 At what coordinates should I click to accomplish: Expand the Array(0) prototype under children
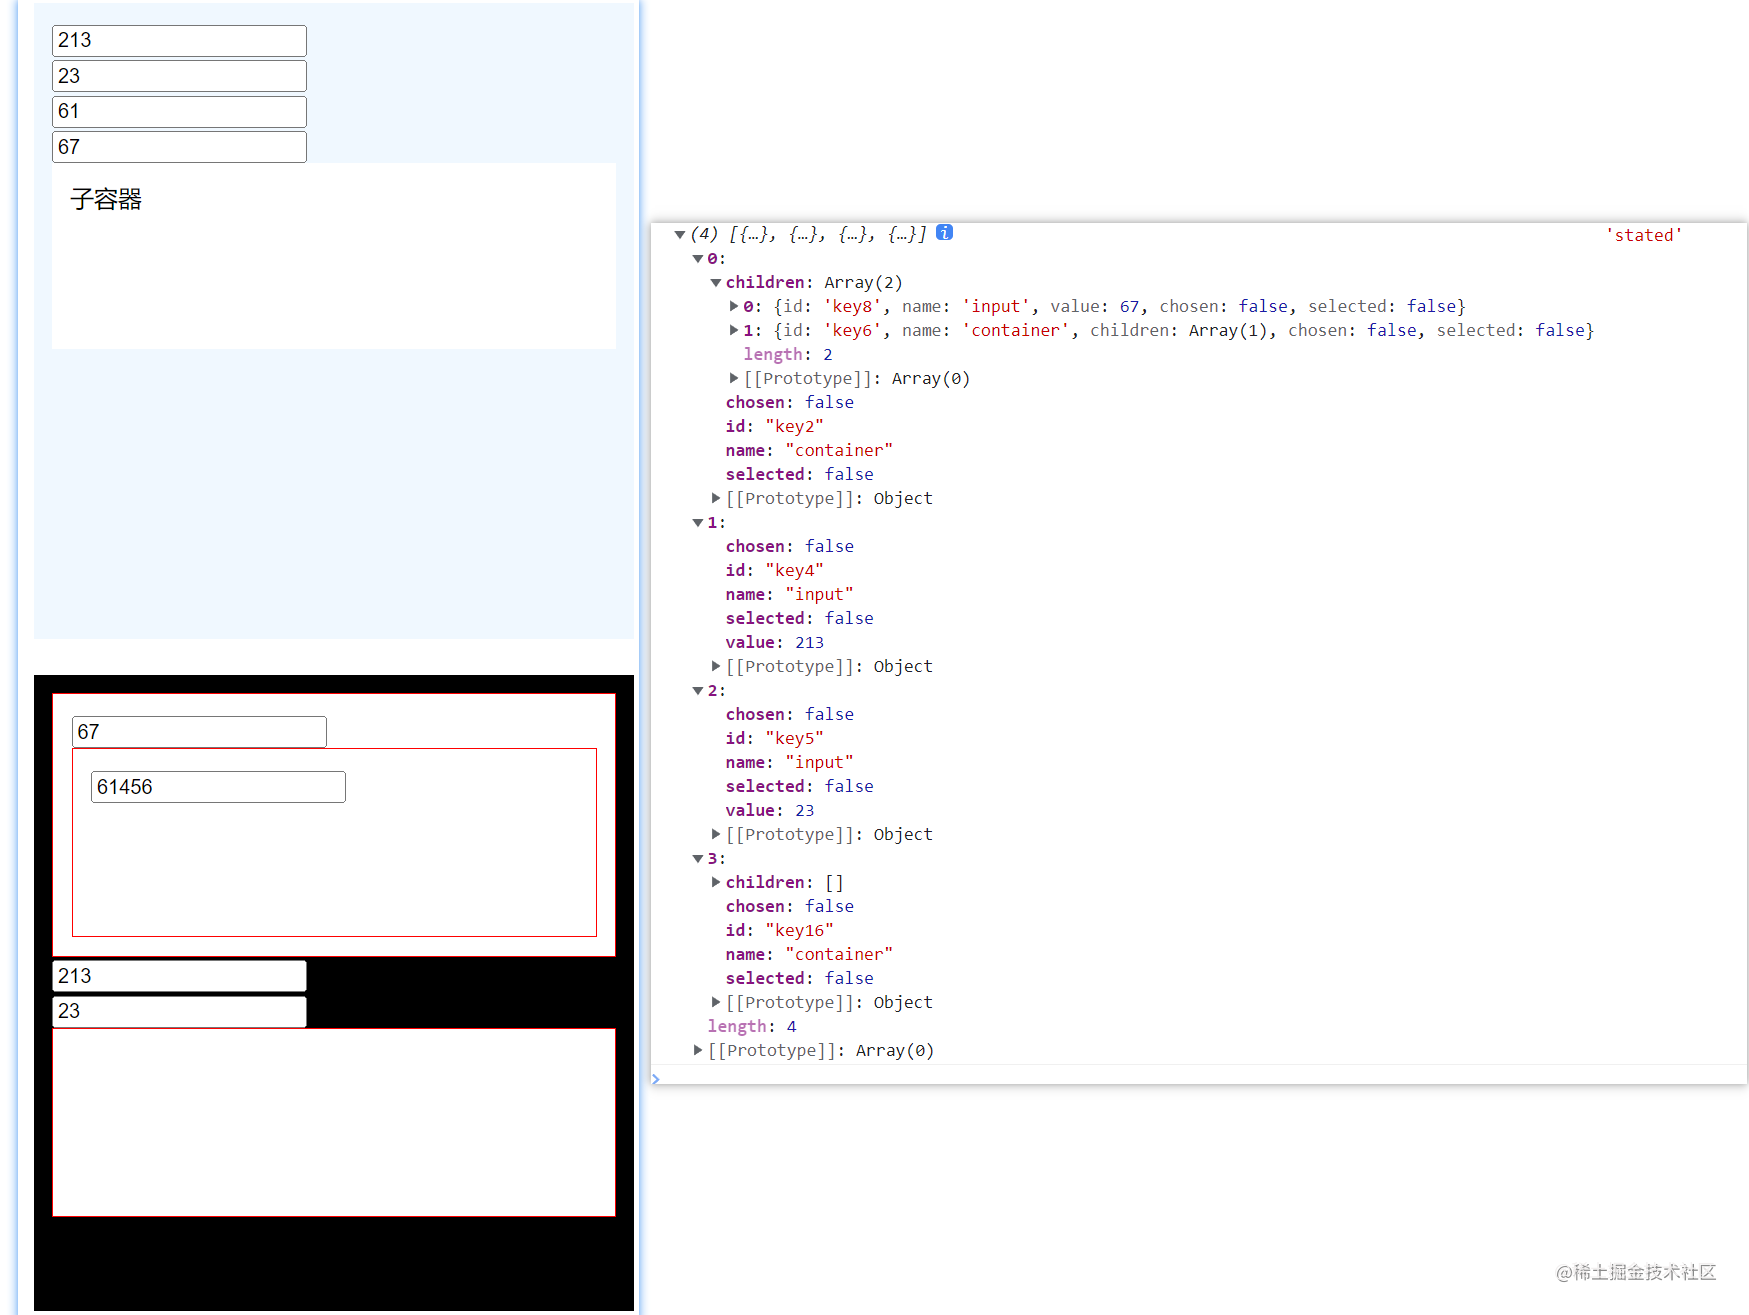coord(734,378)
